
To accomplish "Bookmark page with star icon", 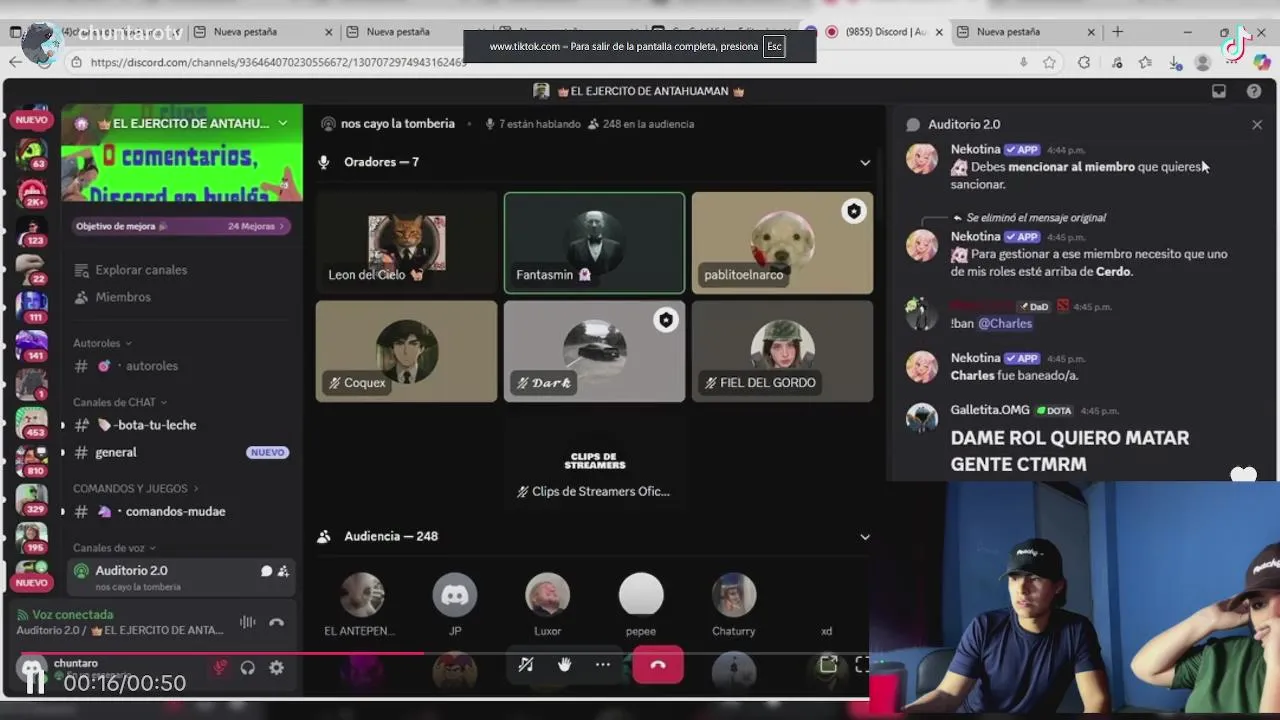I will [1049, 62].
